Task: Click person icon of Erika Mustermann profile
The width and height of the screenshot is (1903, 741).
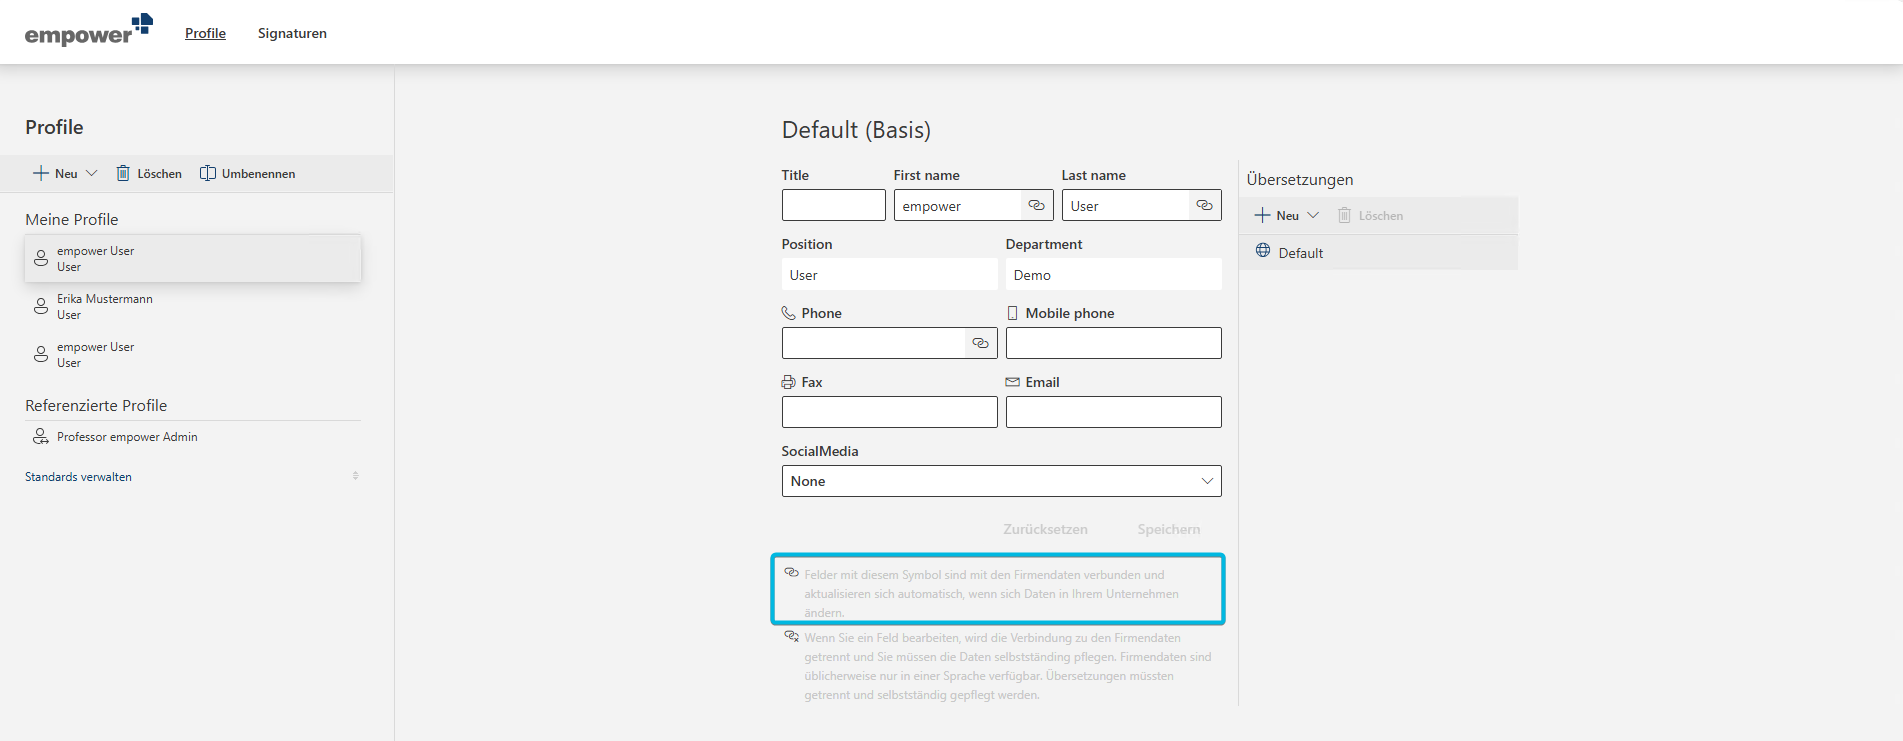Action: [41, 306]
